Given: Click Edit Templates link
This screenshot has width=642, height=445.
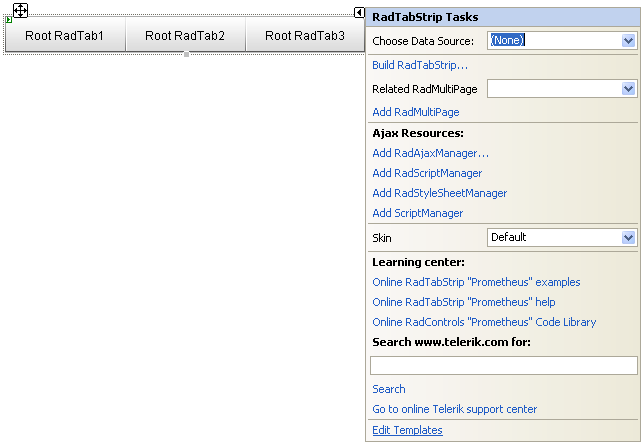Looking at the screenshot, I should click(407, 430).
